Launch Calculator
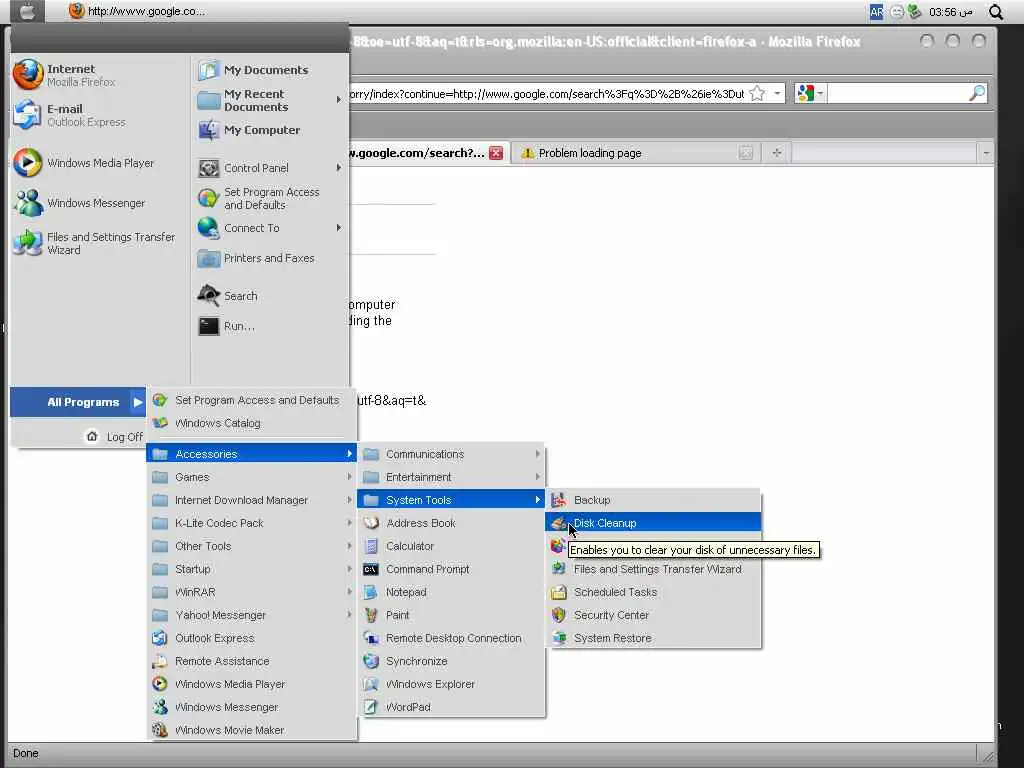 451,546
